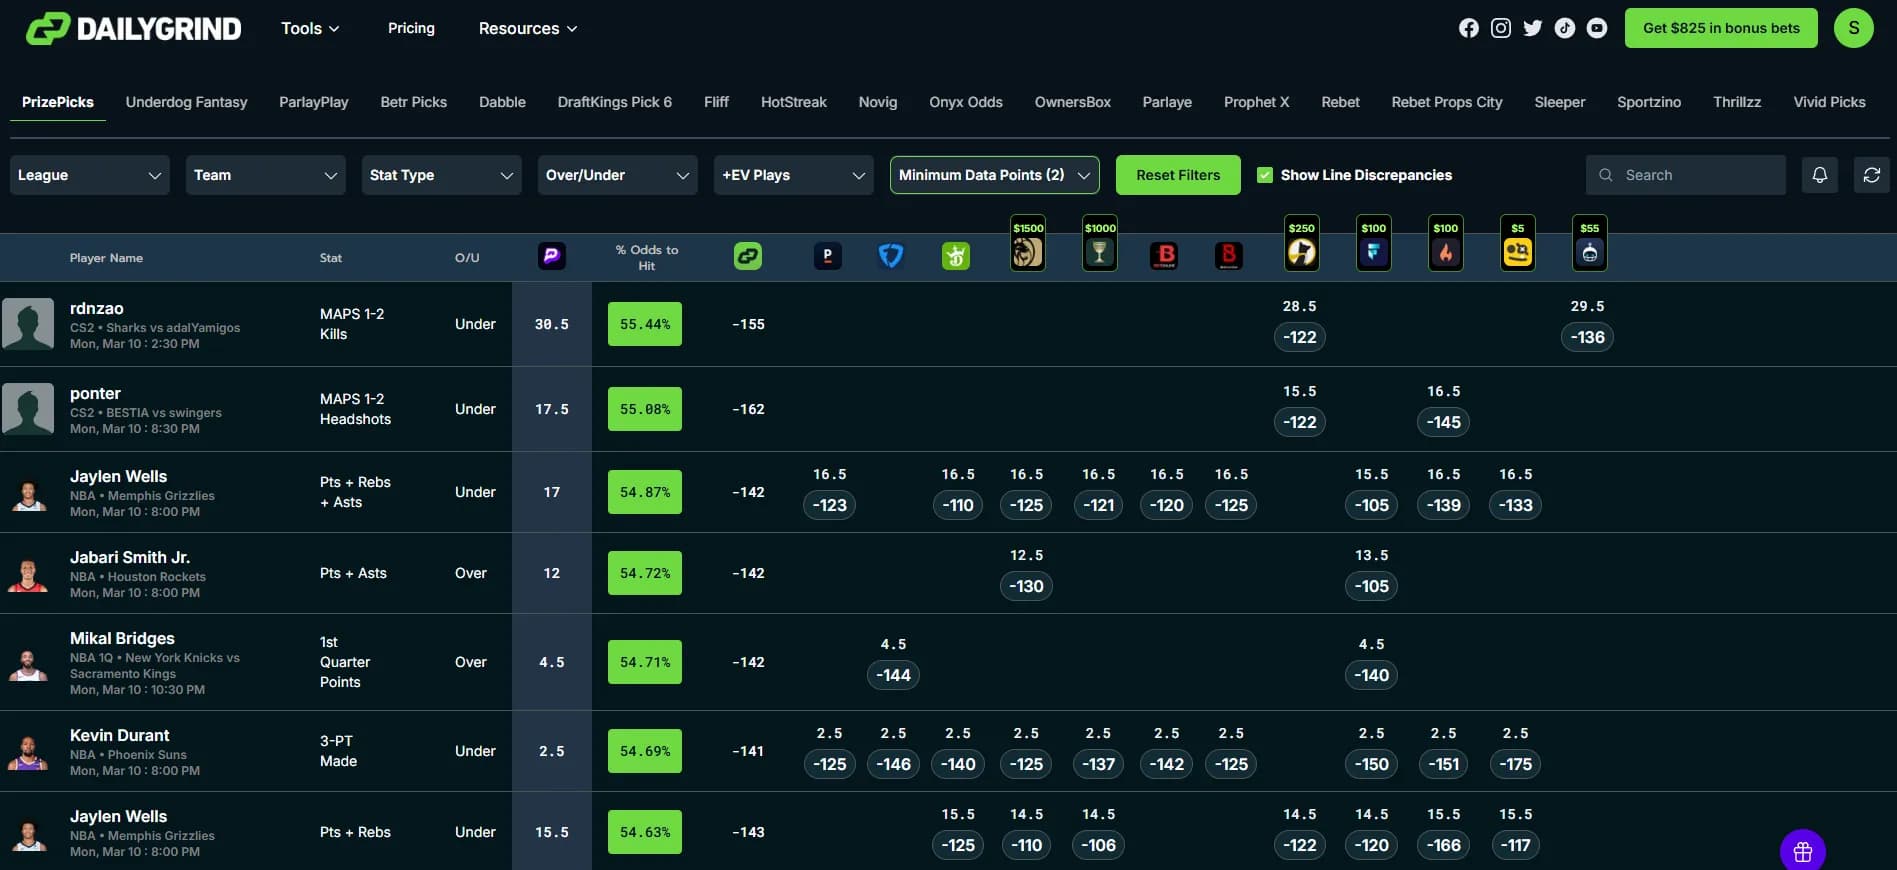Screen dimensions: 1897x870
Task: Click Get $825 in bonus bets
Action: point(1720,28)
